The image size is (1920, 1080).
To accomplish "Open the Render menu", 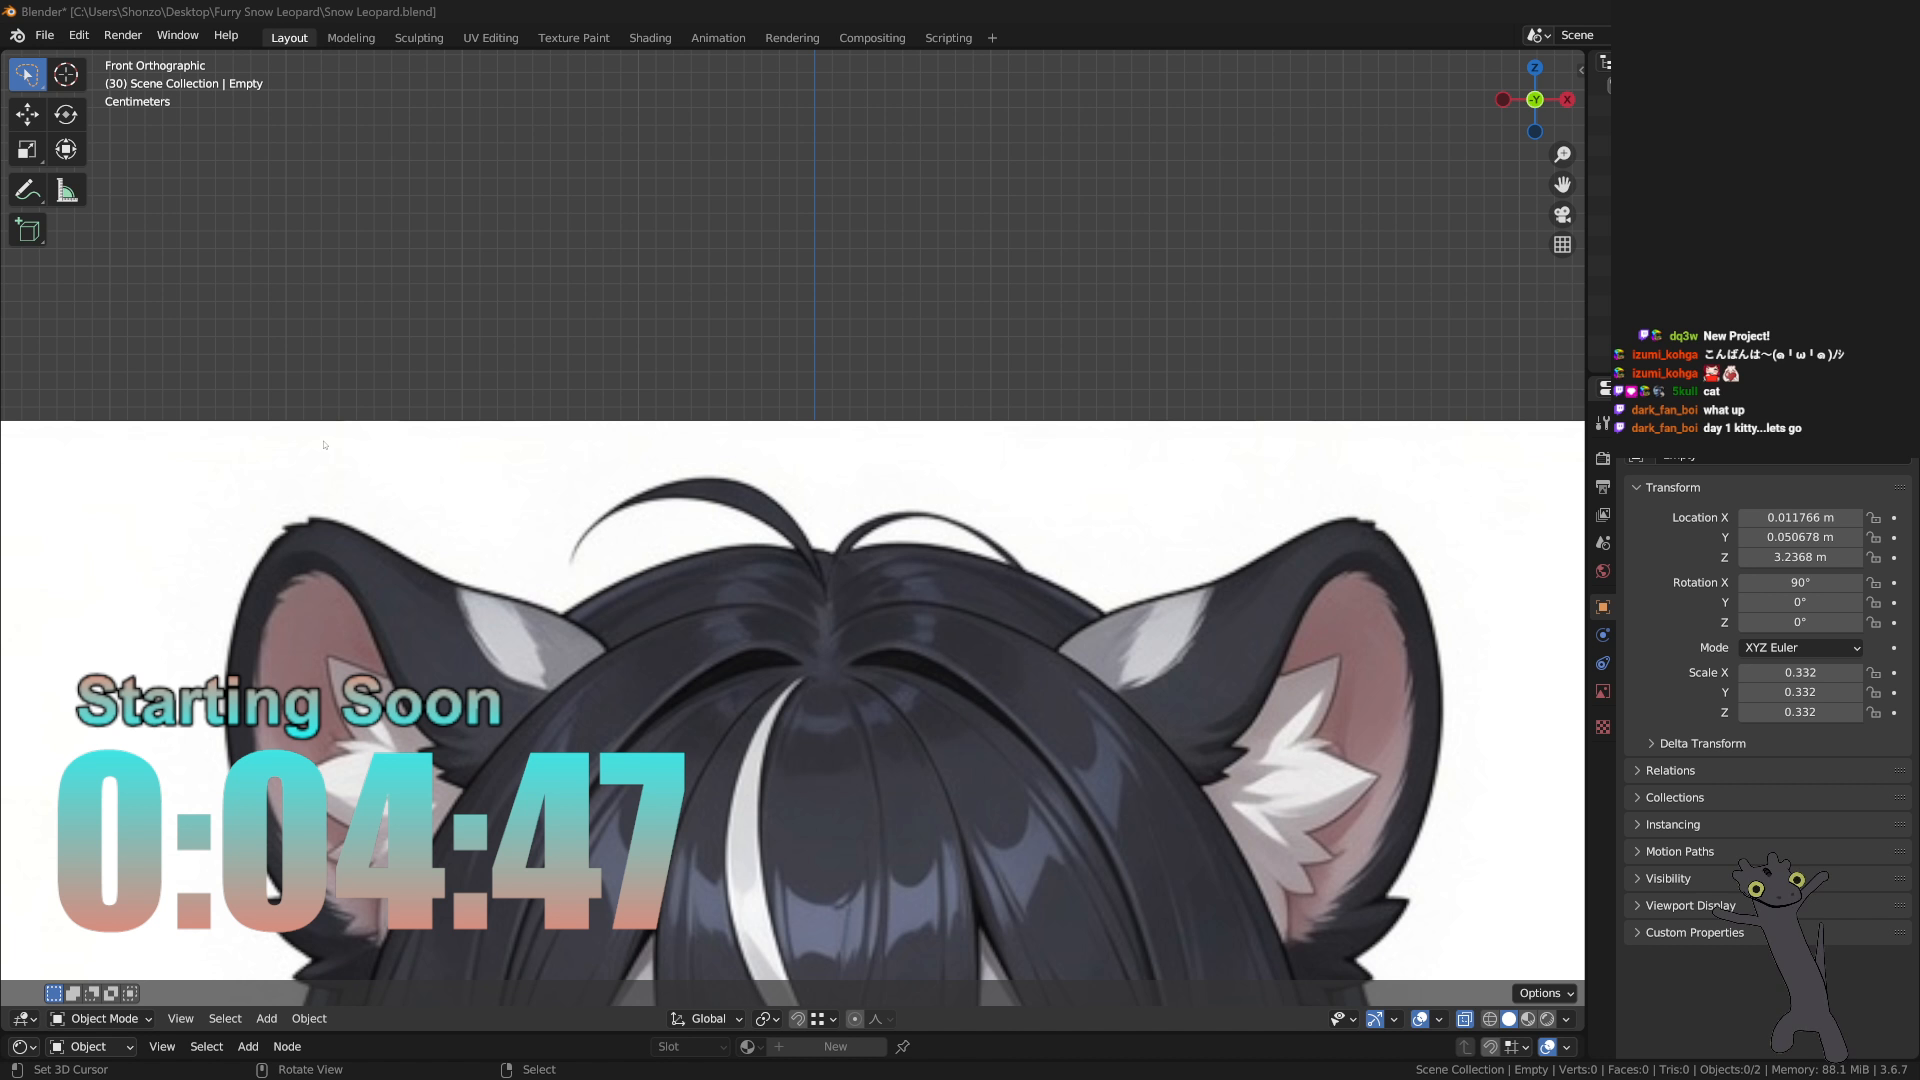I will pos(123,35).
